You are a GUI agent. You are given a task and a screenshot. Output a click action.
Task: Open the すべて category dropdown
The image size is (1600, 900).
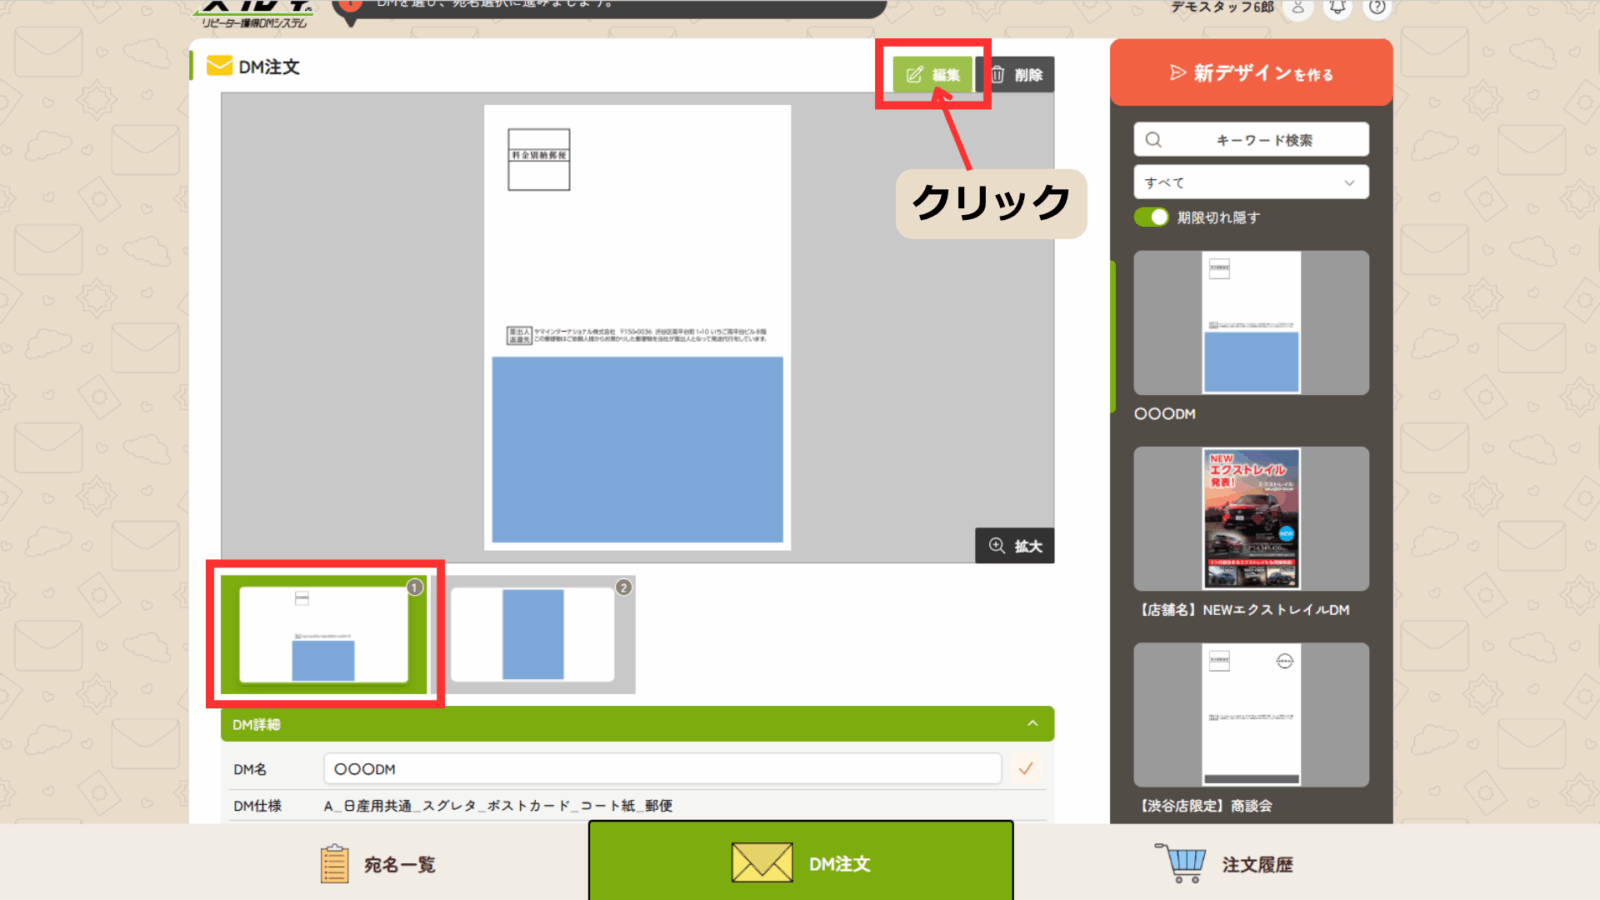tap(1250, 183)
